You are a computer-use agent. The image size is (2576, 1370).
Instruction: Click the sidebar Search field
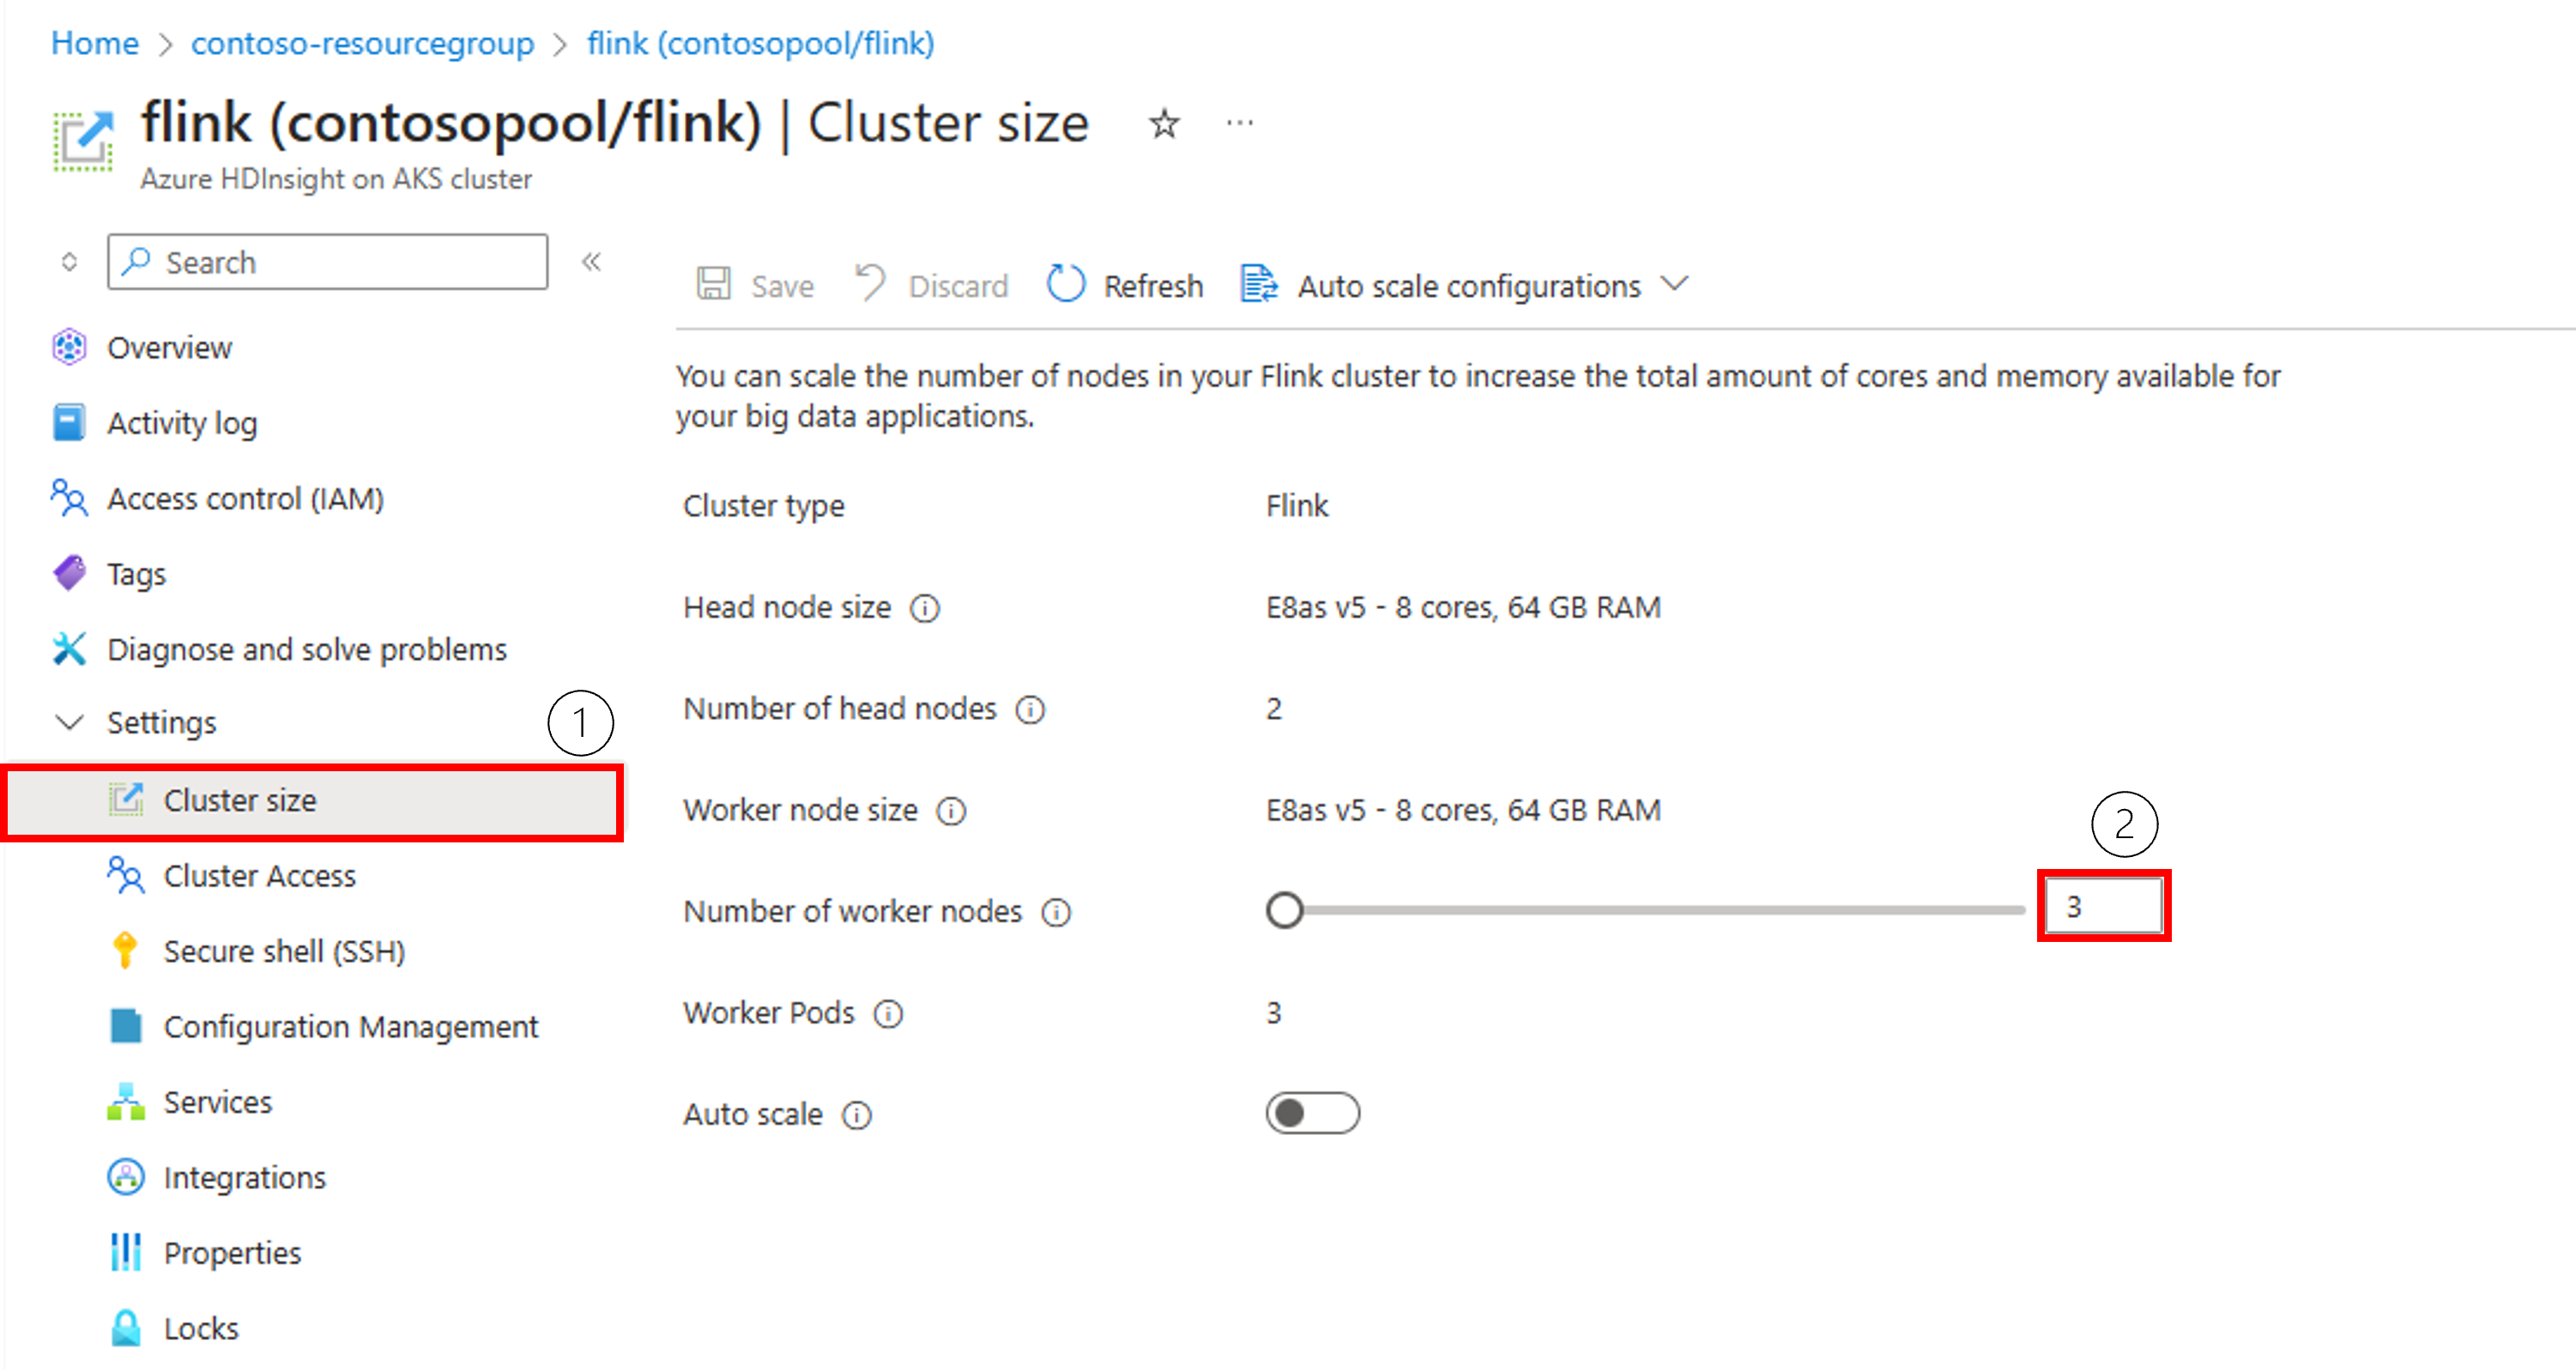click(328, 262)
